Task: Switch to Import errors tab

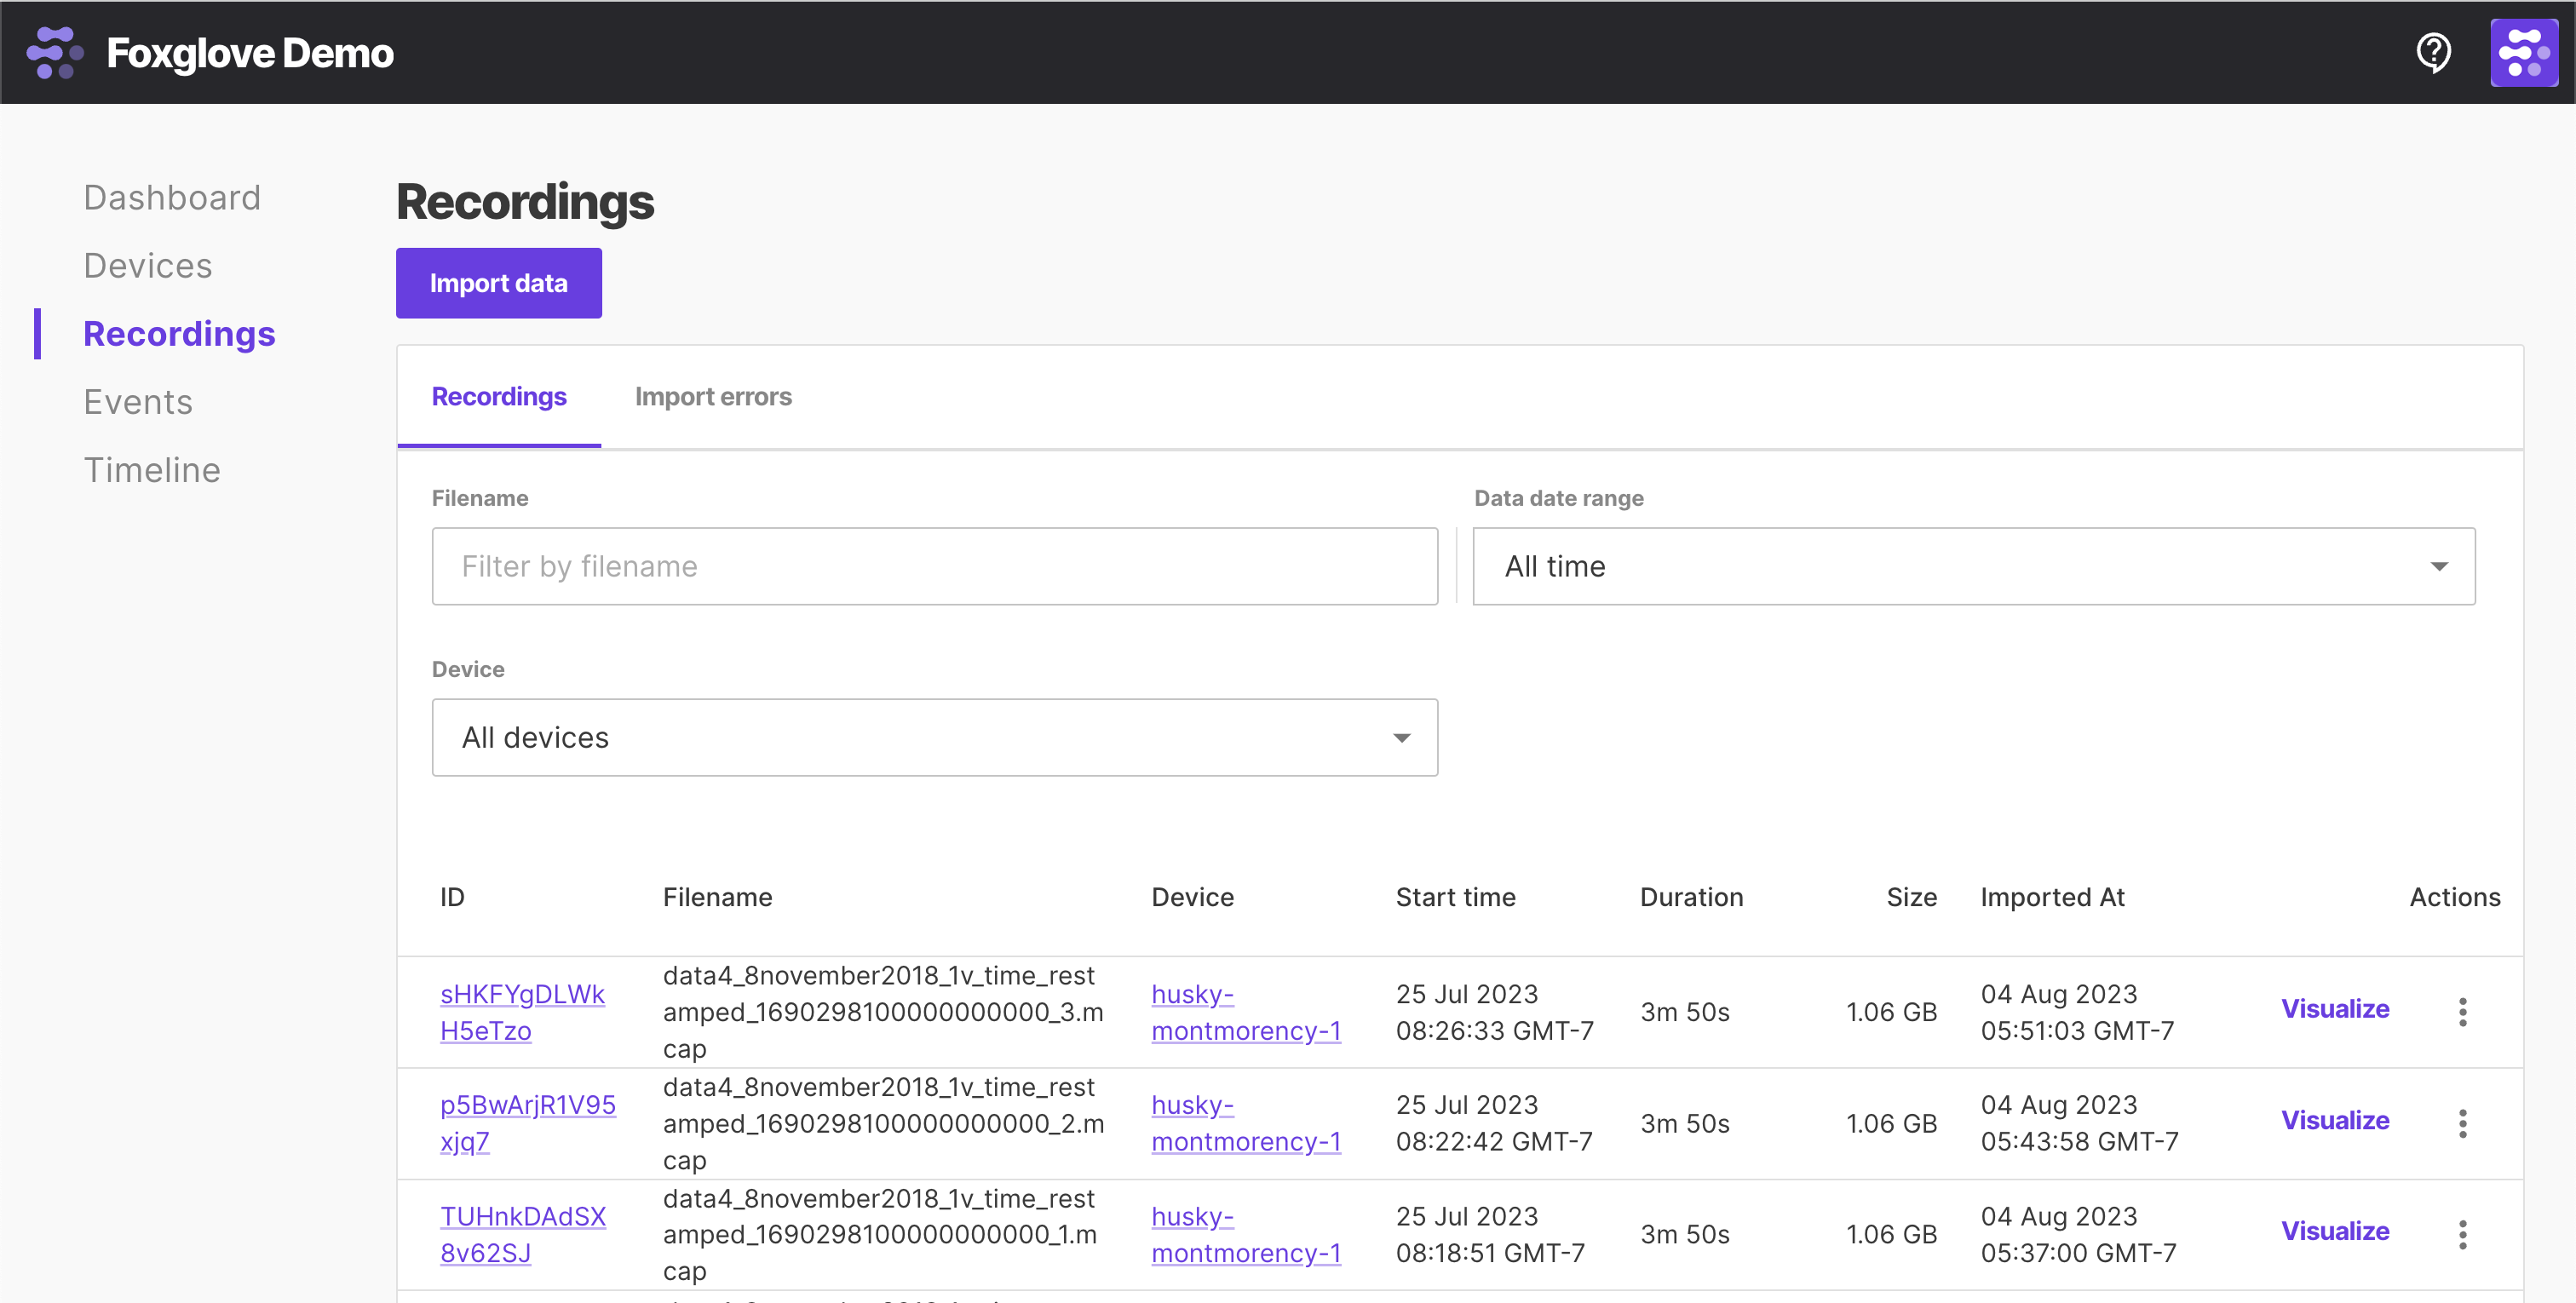Action: coord(713,395)
